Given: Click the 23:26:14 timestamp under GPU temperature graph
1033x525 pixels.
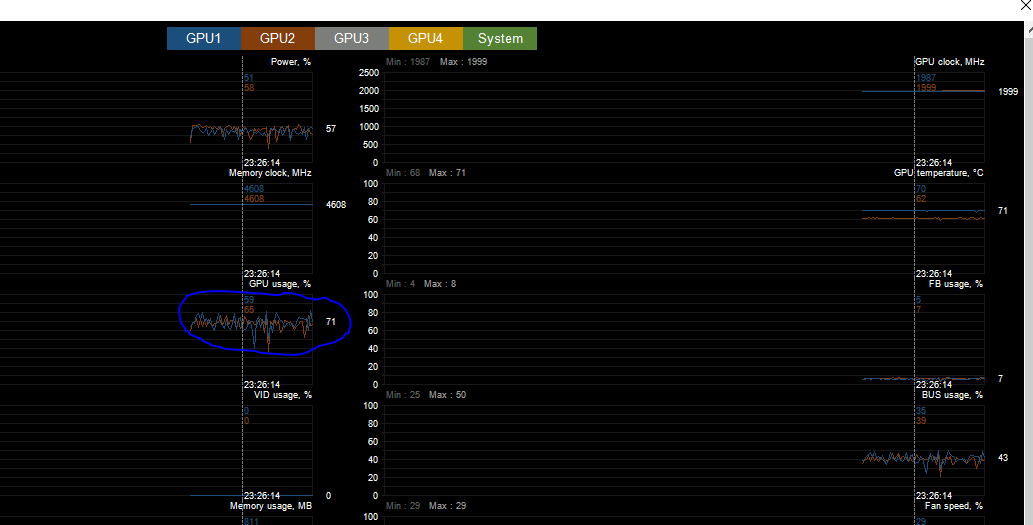Looking at the screenshot, I should point(934,273).
